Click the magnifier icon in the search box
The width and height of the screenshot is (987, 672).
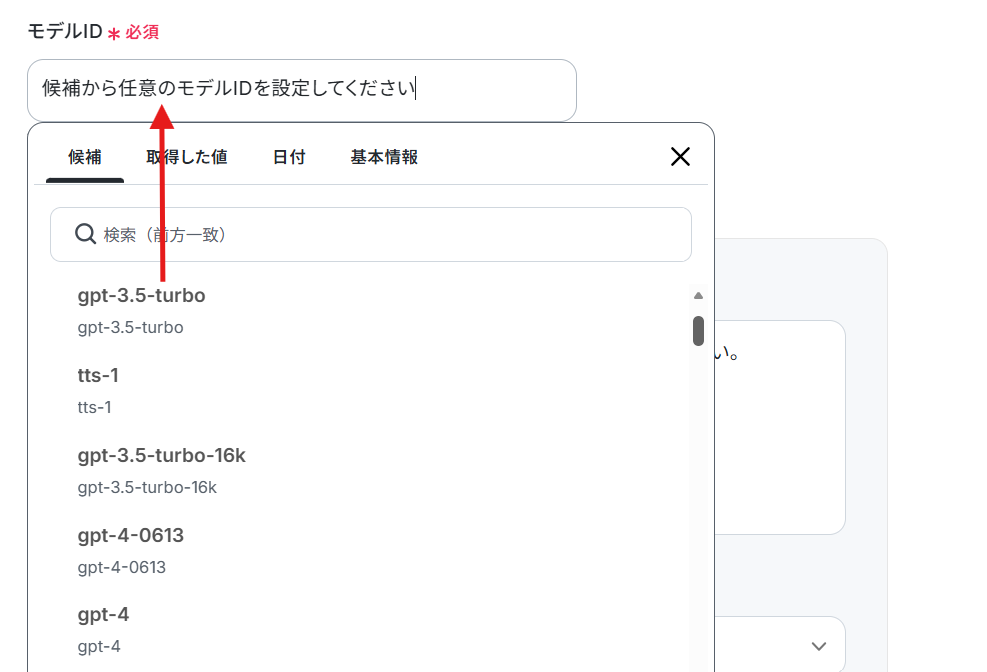tap(85, 234)
